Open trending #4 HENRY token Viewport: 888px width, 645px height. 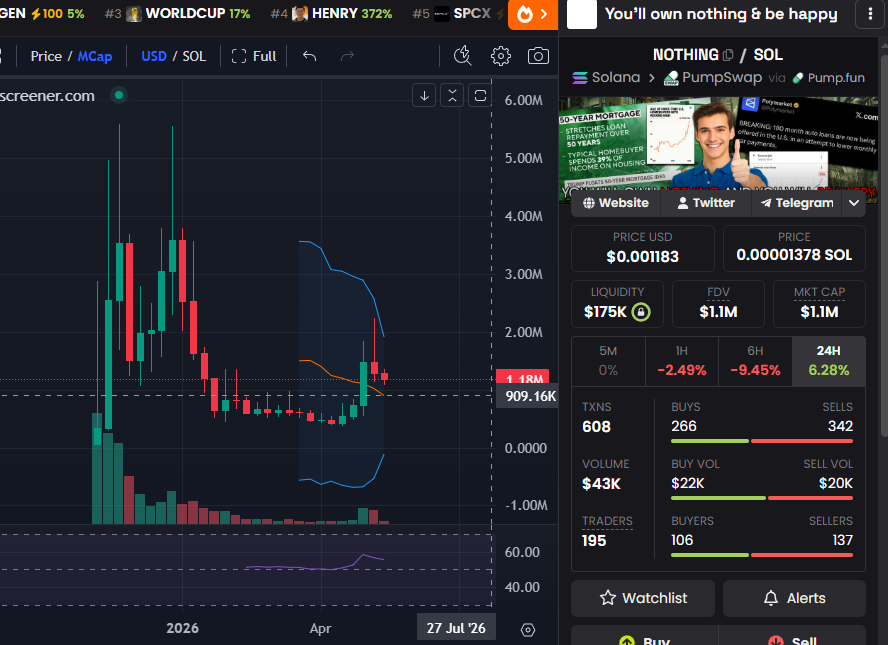click(x=331, y=14)
